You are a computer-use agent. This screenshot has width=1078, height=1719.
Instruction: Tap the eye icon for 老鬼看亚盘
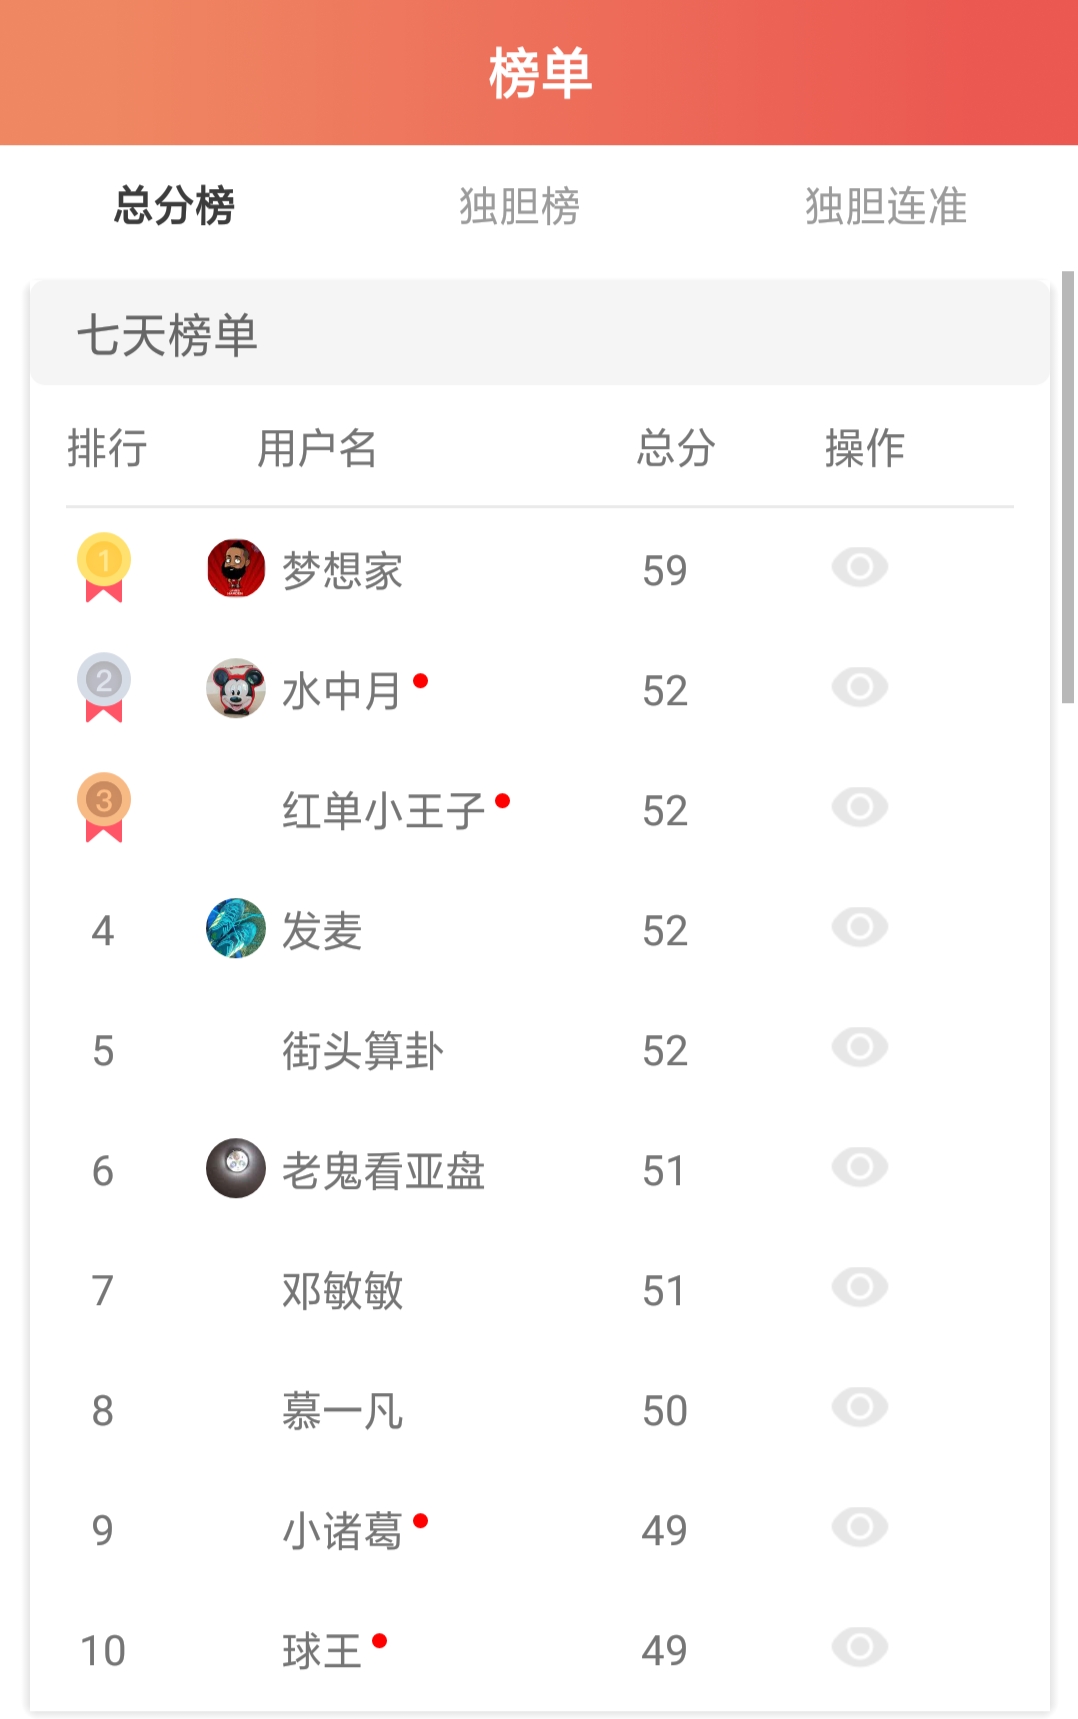pyautogui.click(x=860, y=1168)
